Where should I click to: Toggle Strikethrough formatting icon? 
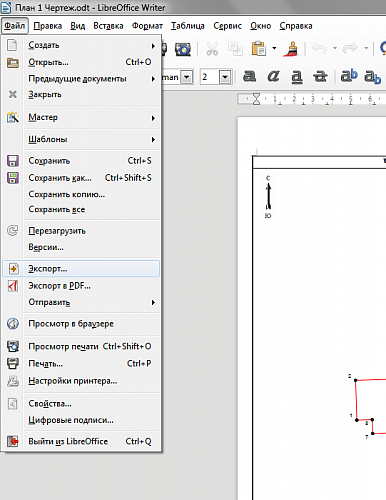point(320,77)
